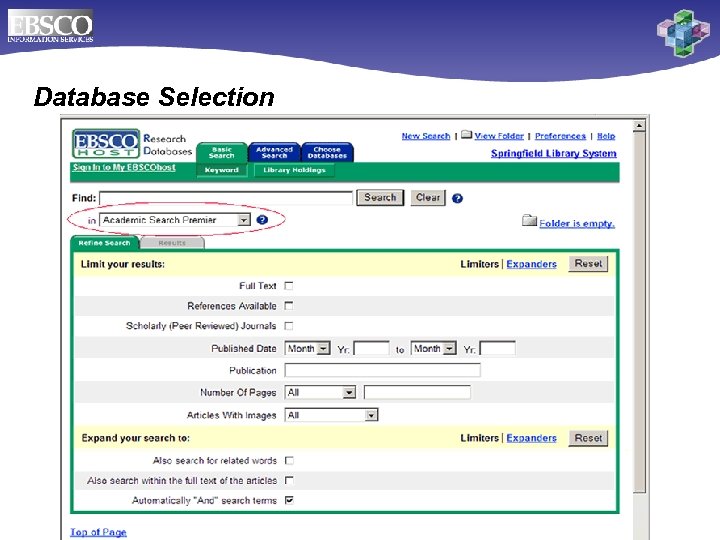Viewport: 720px width, 540px height.
Task: Open the second Month dropdown after 'to'
Action: 433,349
